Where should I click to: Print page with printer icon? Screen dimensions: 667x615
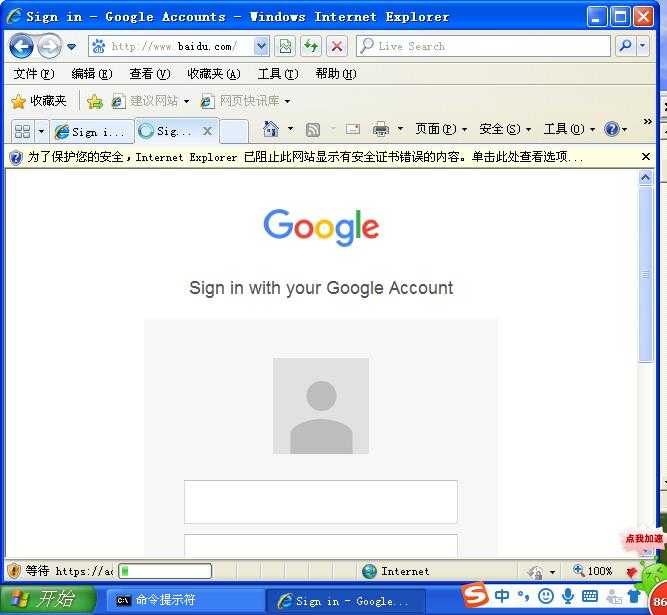click(x=381, y=129)
